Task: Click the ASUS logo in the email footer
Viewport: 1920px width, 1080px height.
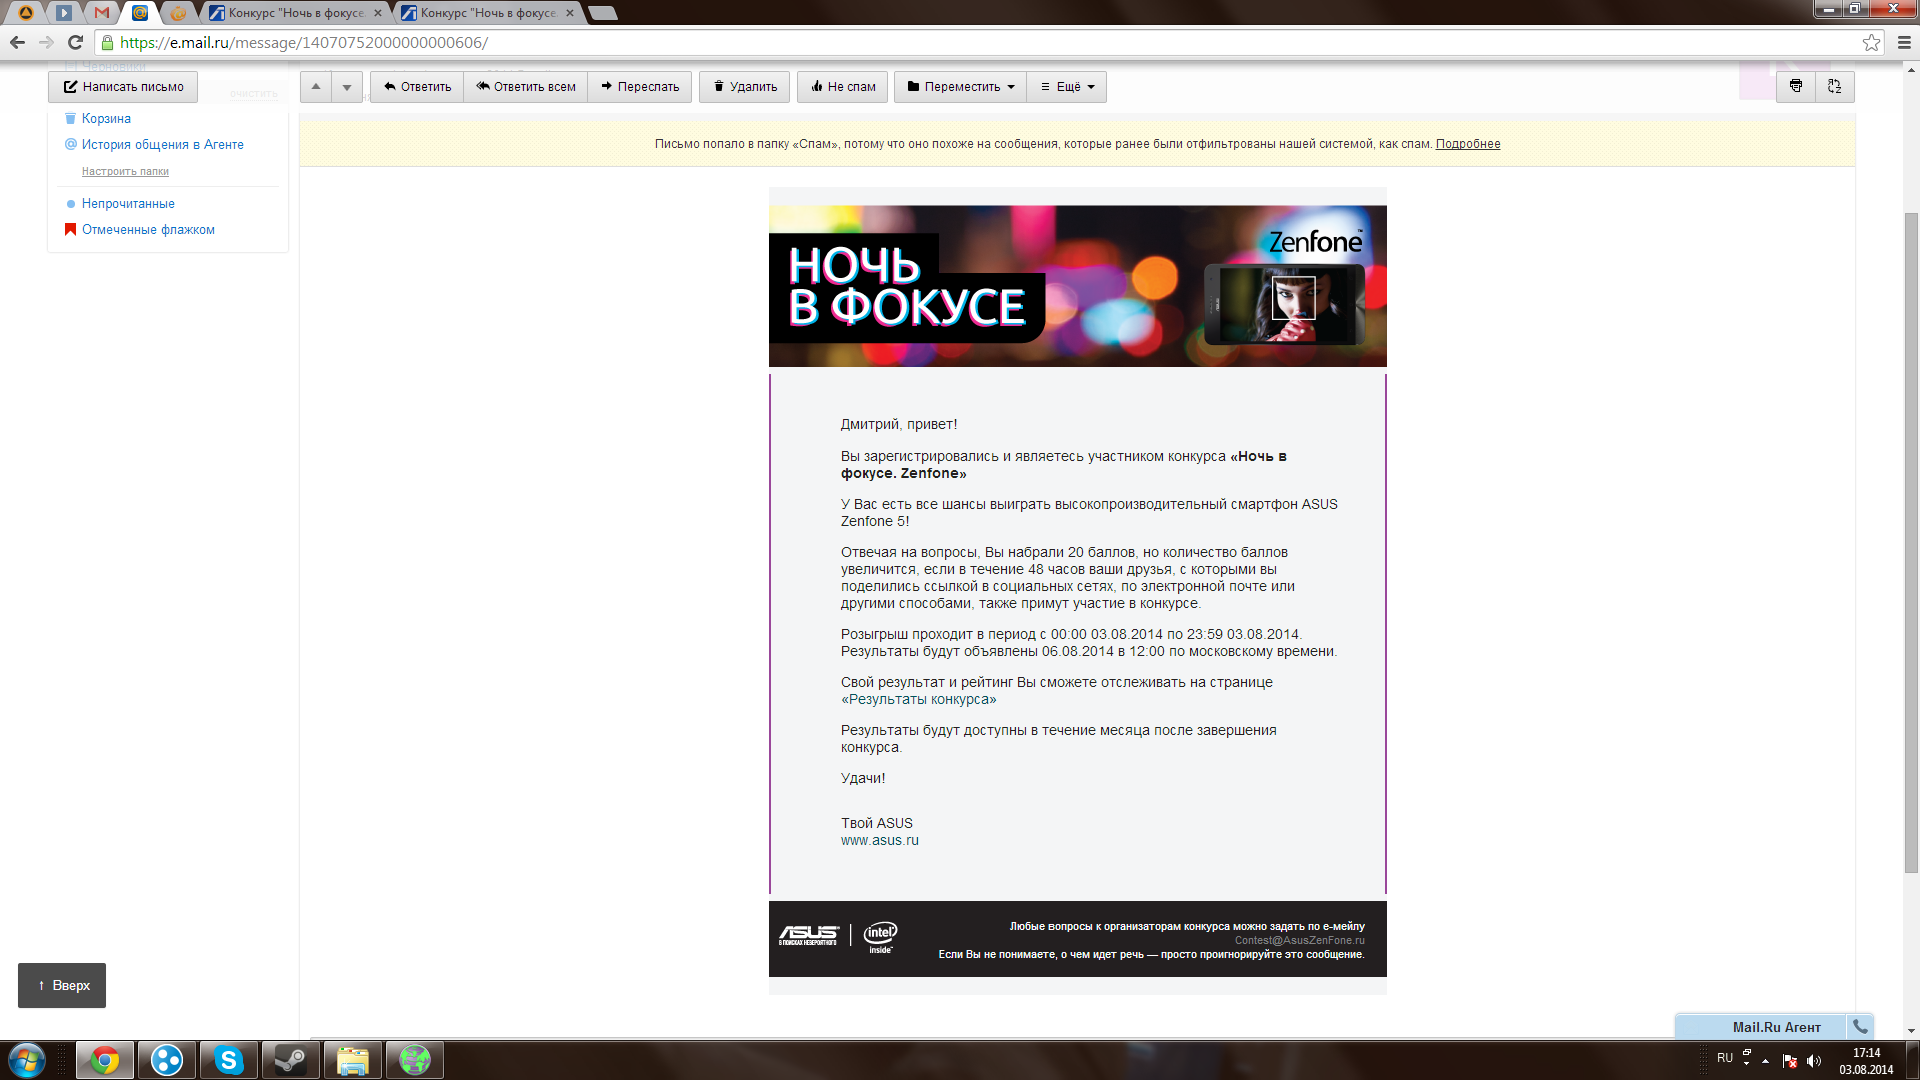Action: pyautogui.click(x=808, y=935)
